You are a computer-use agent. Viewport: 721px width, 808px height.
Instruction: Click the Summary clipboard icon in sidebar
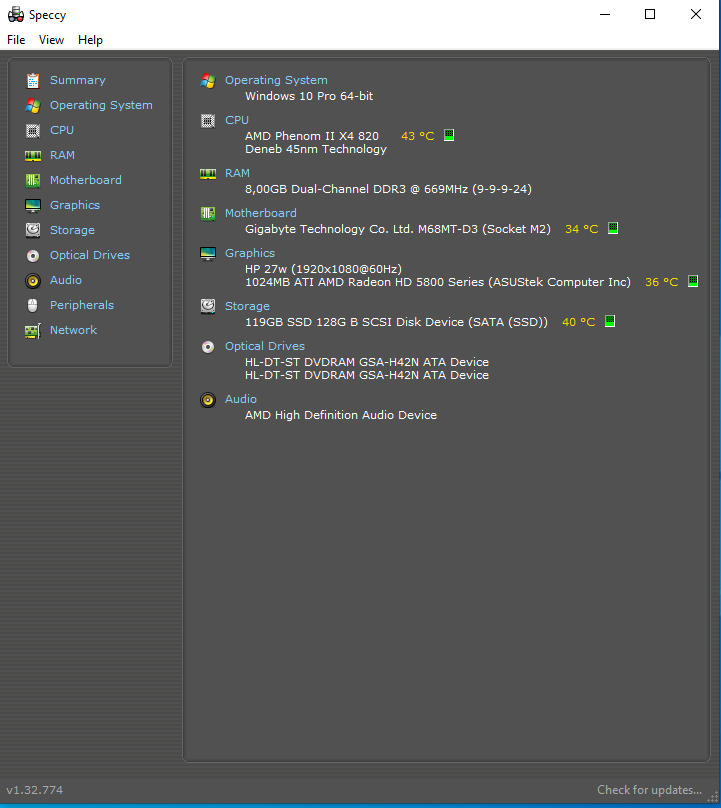coord(33,80)
